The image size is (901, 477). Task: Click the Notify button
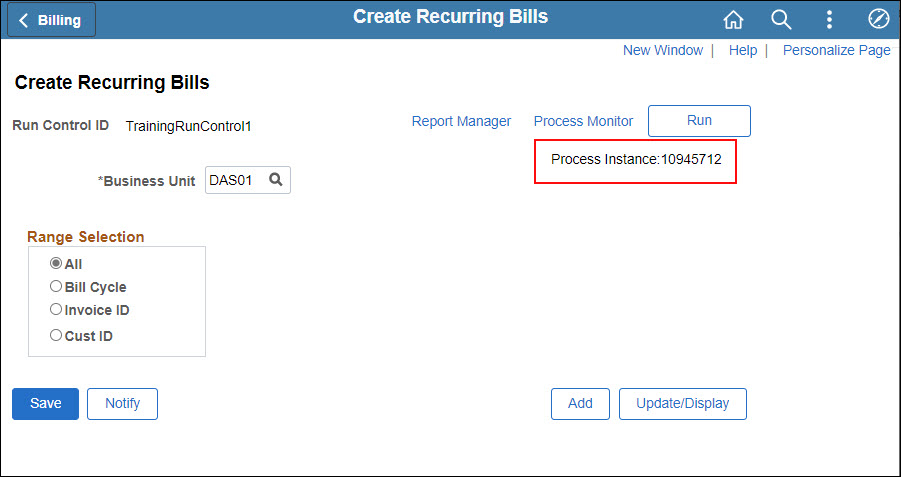tap(122, 404)
